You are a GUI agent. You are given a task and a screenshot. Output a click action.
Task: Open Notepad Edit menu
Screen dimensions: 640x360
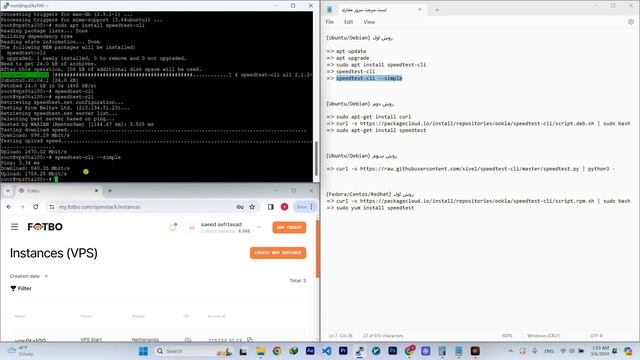tap(348, 22)
